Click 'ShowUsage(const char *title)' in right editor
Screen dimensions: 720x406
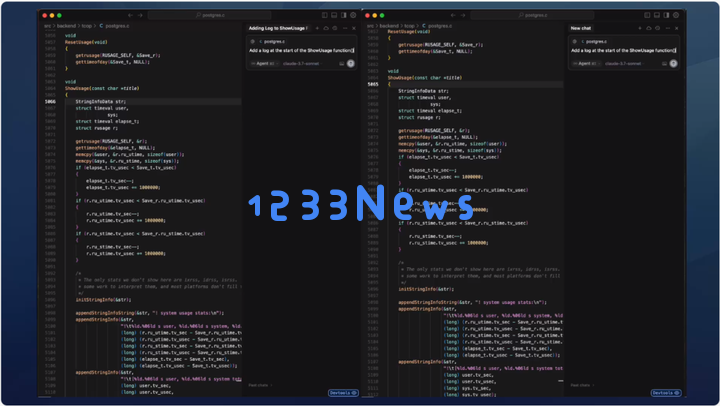tap(425, 78)
